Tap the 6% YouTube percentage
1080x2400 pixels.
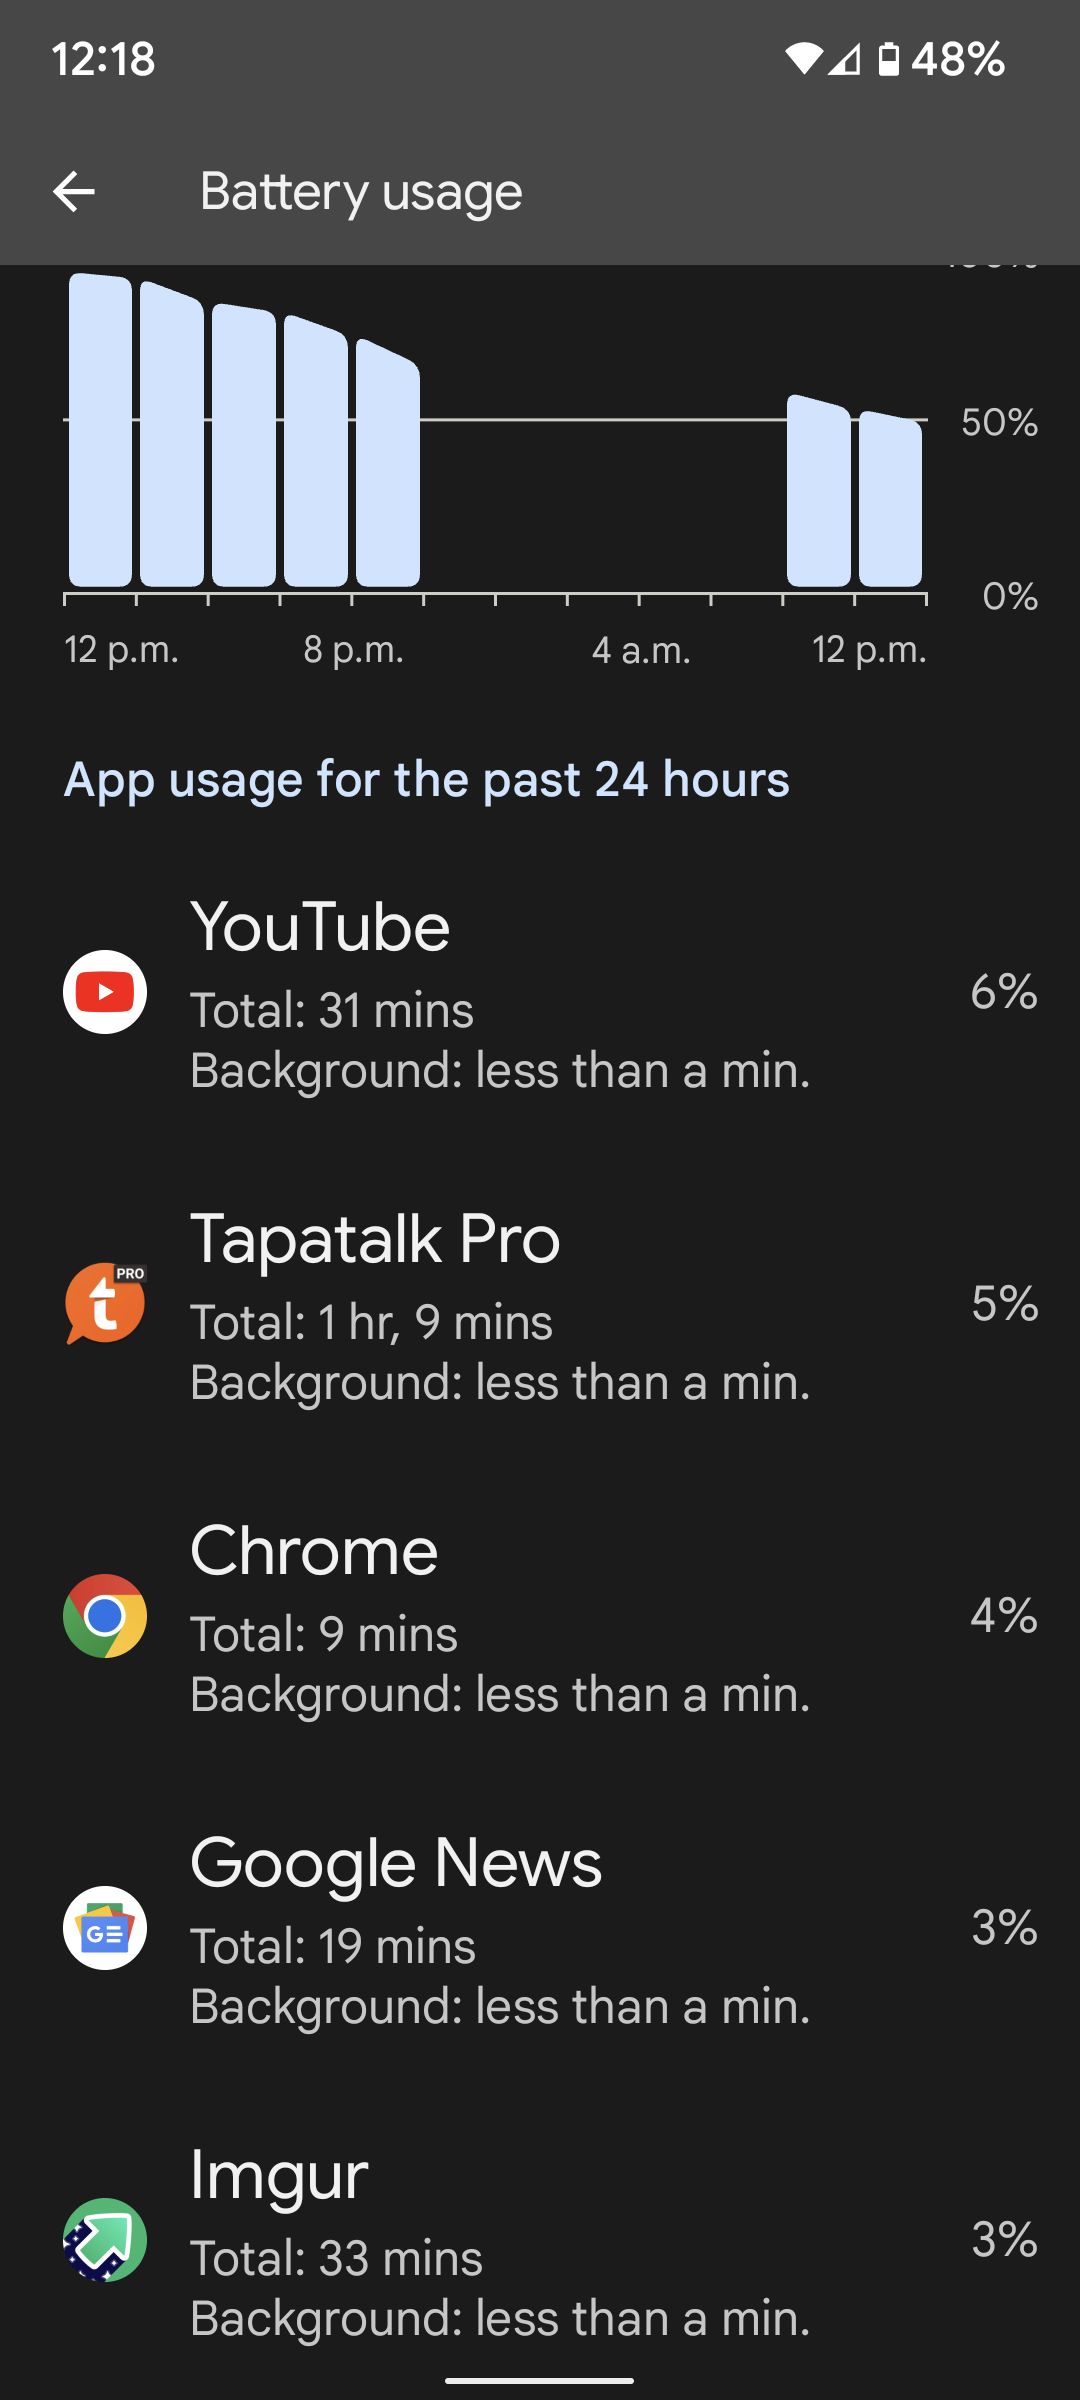click(x=1003, y=992)
